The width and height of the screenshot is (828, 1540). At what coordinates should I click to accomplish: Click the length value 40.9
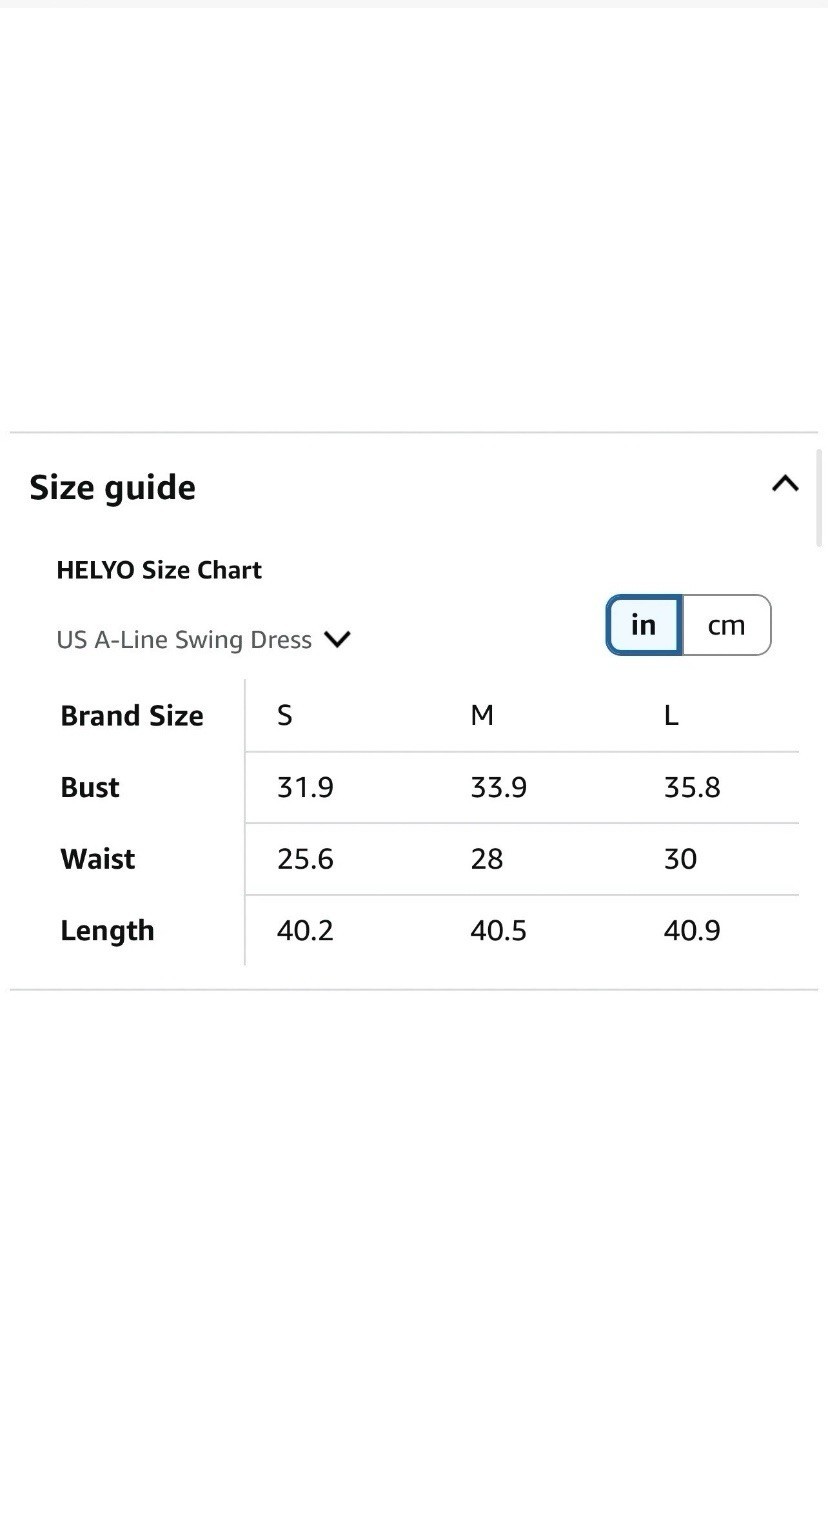[692, 930]
